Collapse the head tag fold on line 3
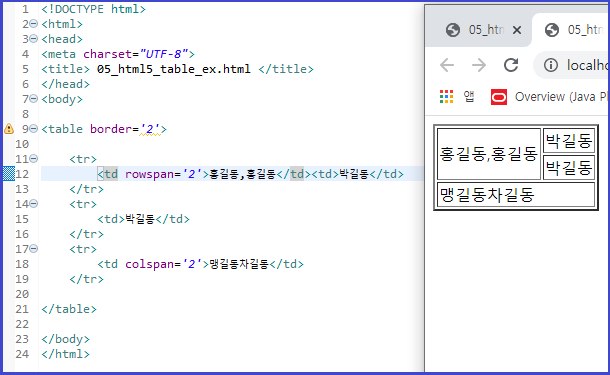 coord(34,39)
